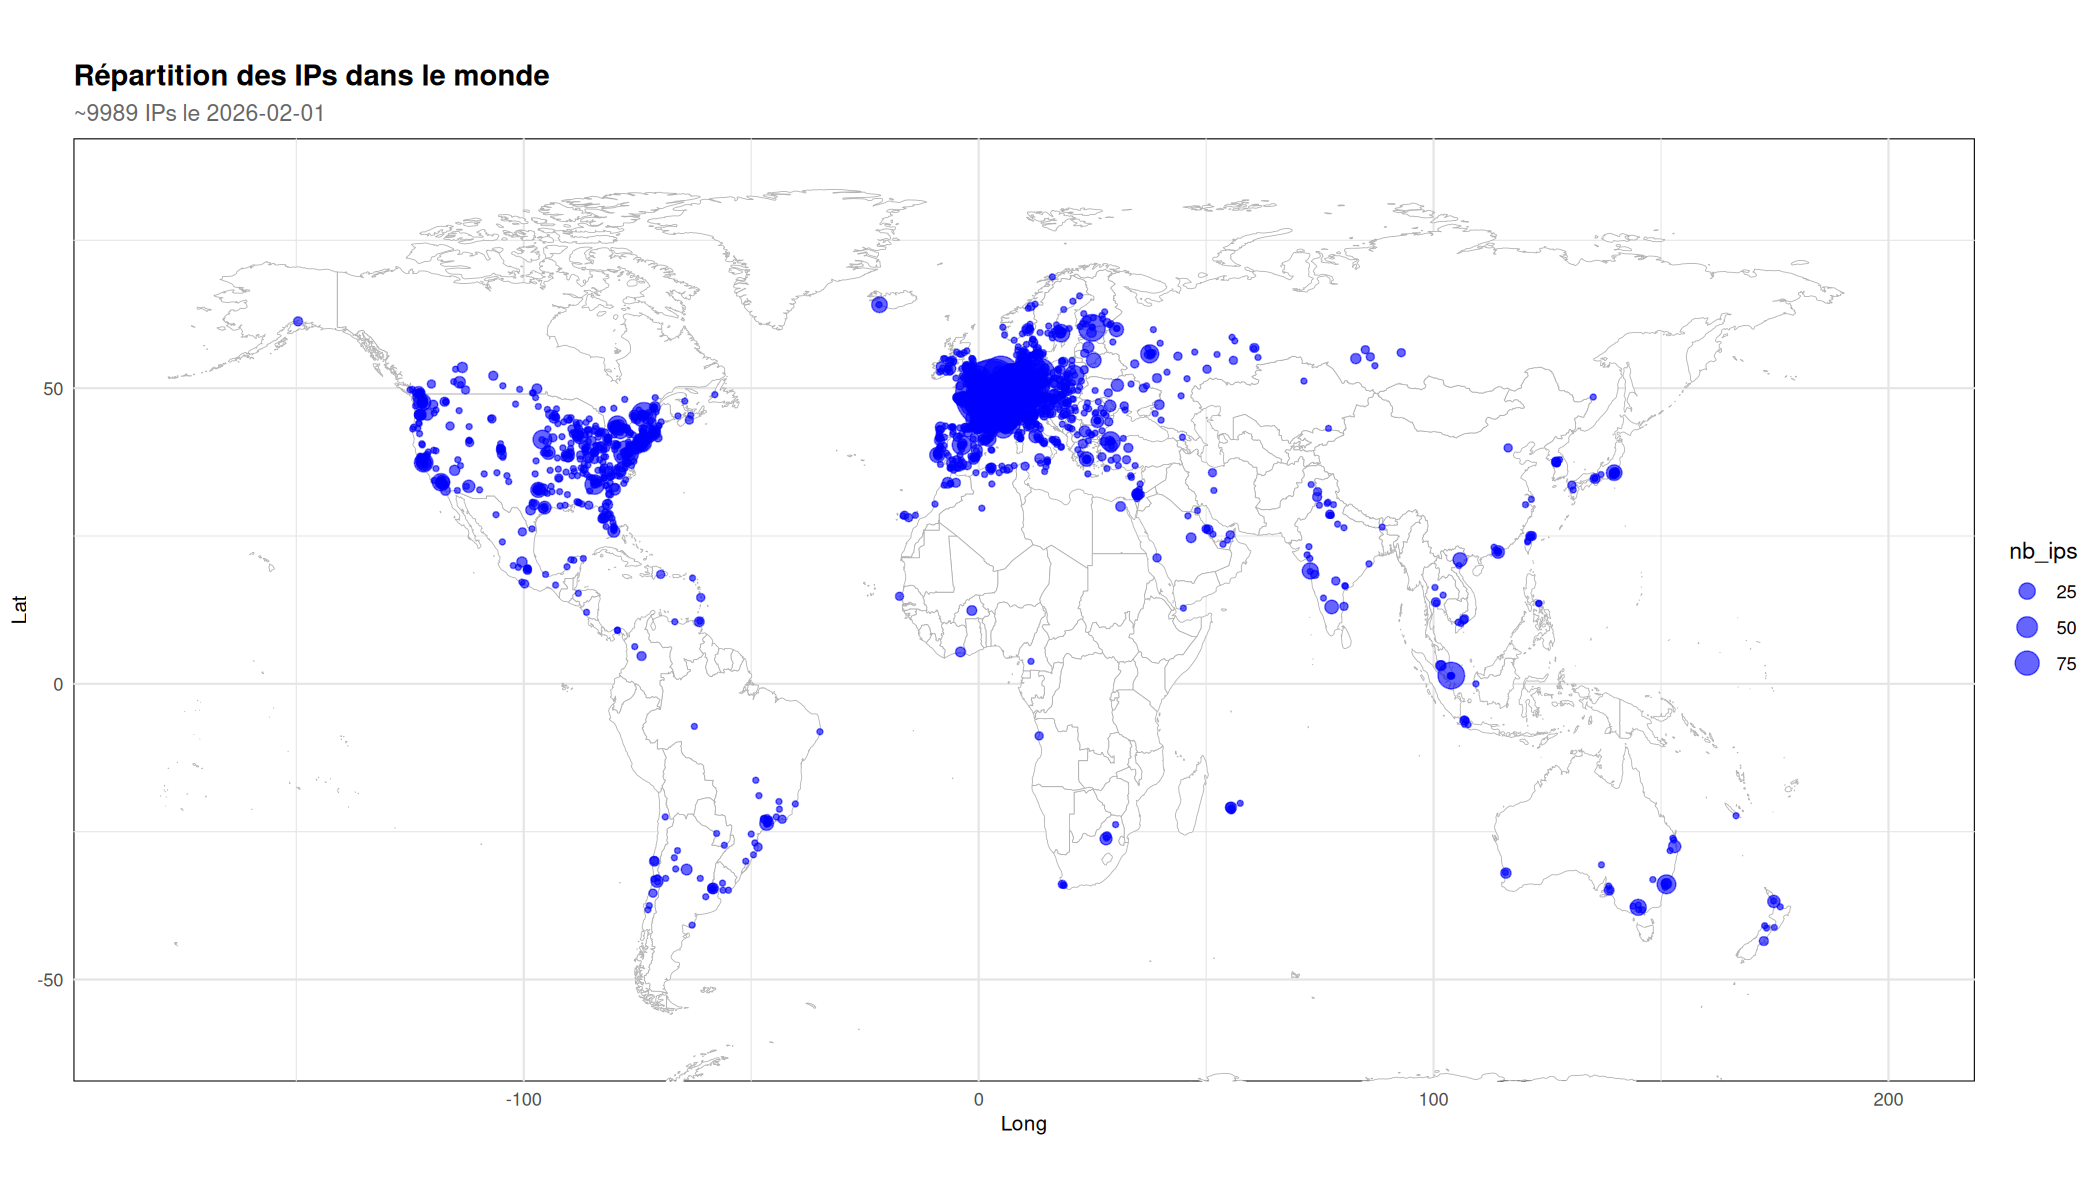Viewport: 2100px width, 1200px height.
Task: Click the large bubble at Singapore
Action: pos(1451,676)
